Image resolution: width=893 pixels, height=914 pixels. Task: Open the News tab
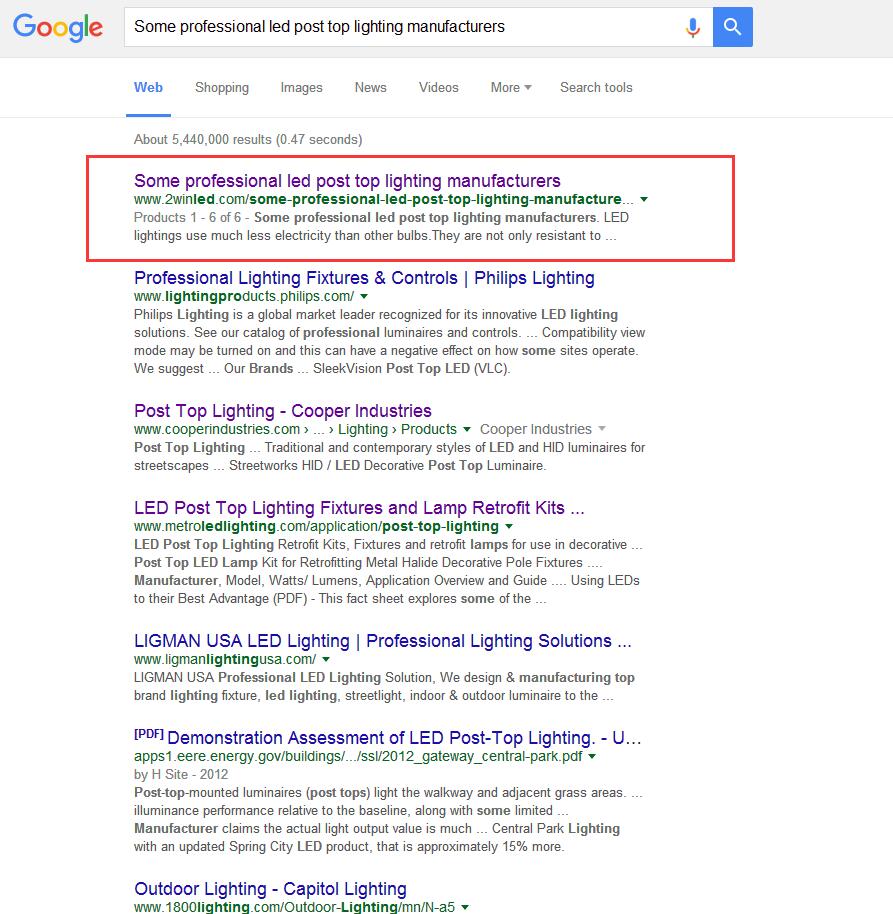click(371, 87)
